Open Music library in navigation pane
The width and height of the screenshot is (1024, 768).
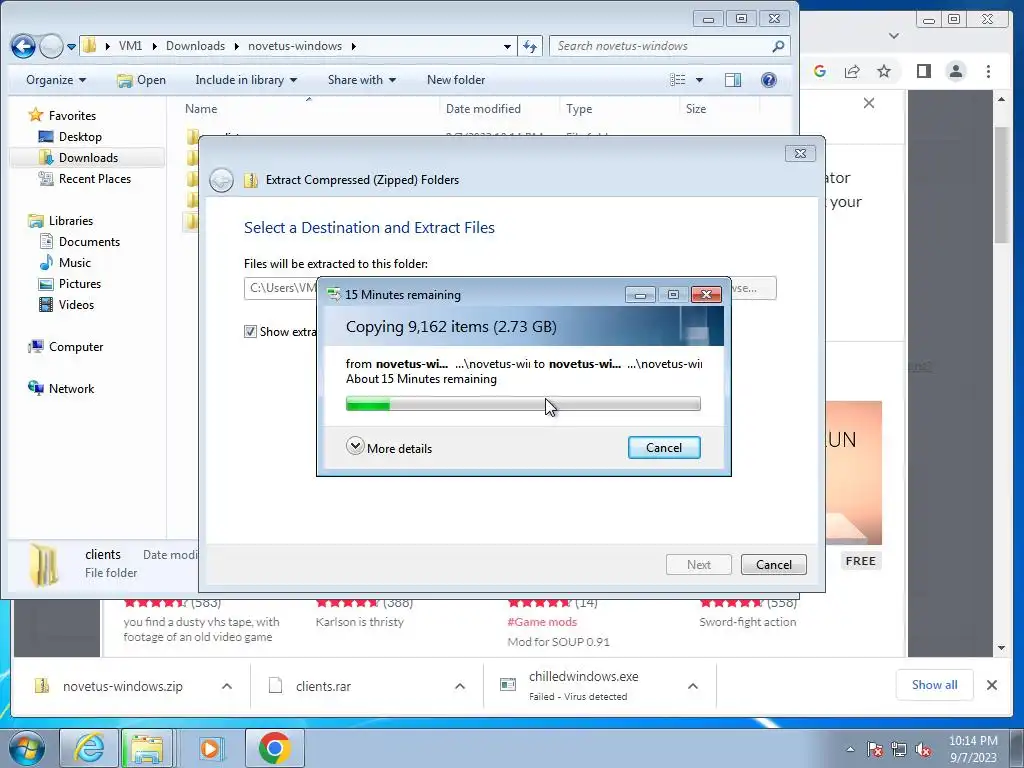74,263
